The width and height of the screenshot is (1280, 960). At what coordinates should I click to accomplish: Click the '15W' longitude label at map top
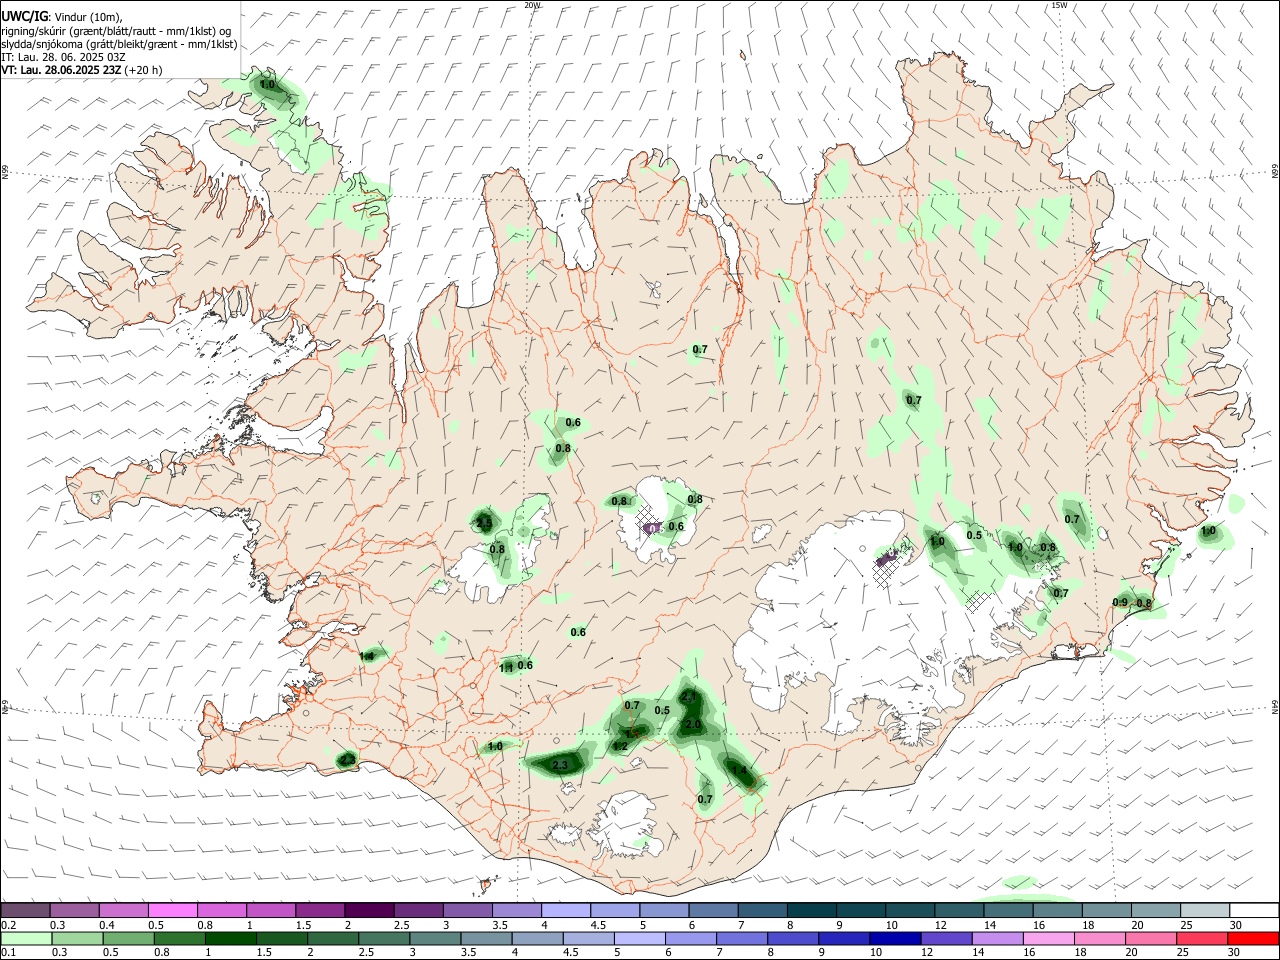pyautogui.click(x=1059, y=5)
